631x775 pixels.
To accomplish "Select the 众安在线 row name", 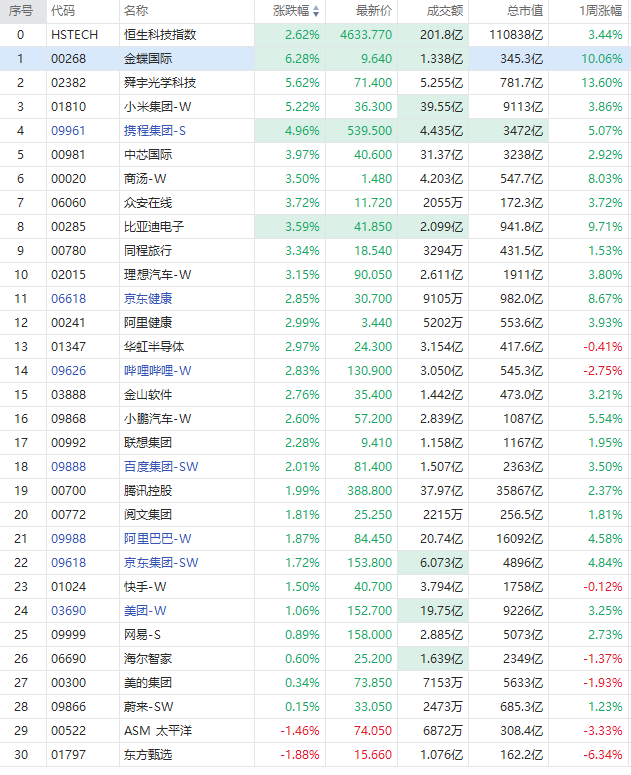I will (x=148, y=203).
